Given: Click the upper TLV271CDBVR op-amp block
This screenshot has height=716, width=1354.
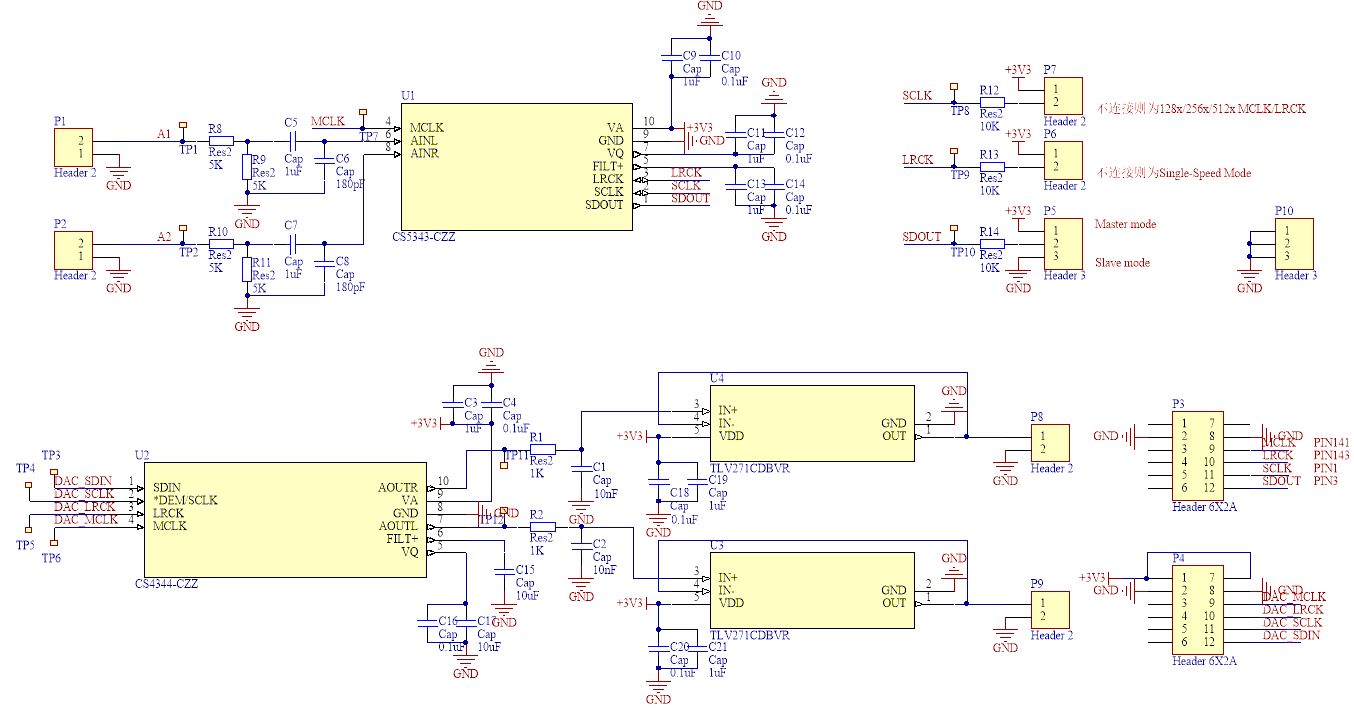Looking at the screenshot, I should coord(811,423).
